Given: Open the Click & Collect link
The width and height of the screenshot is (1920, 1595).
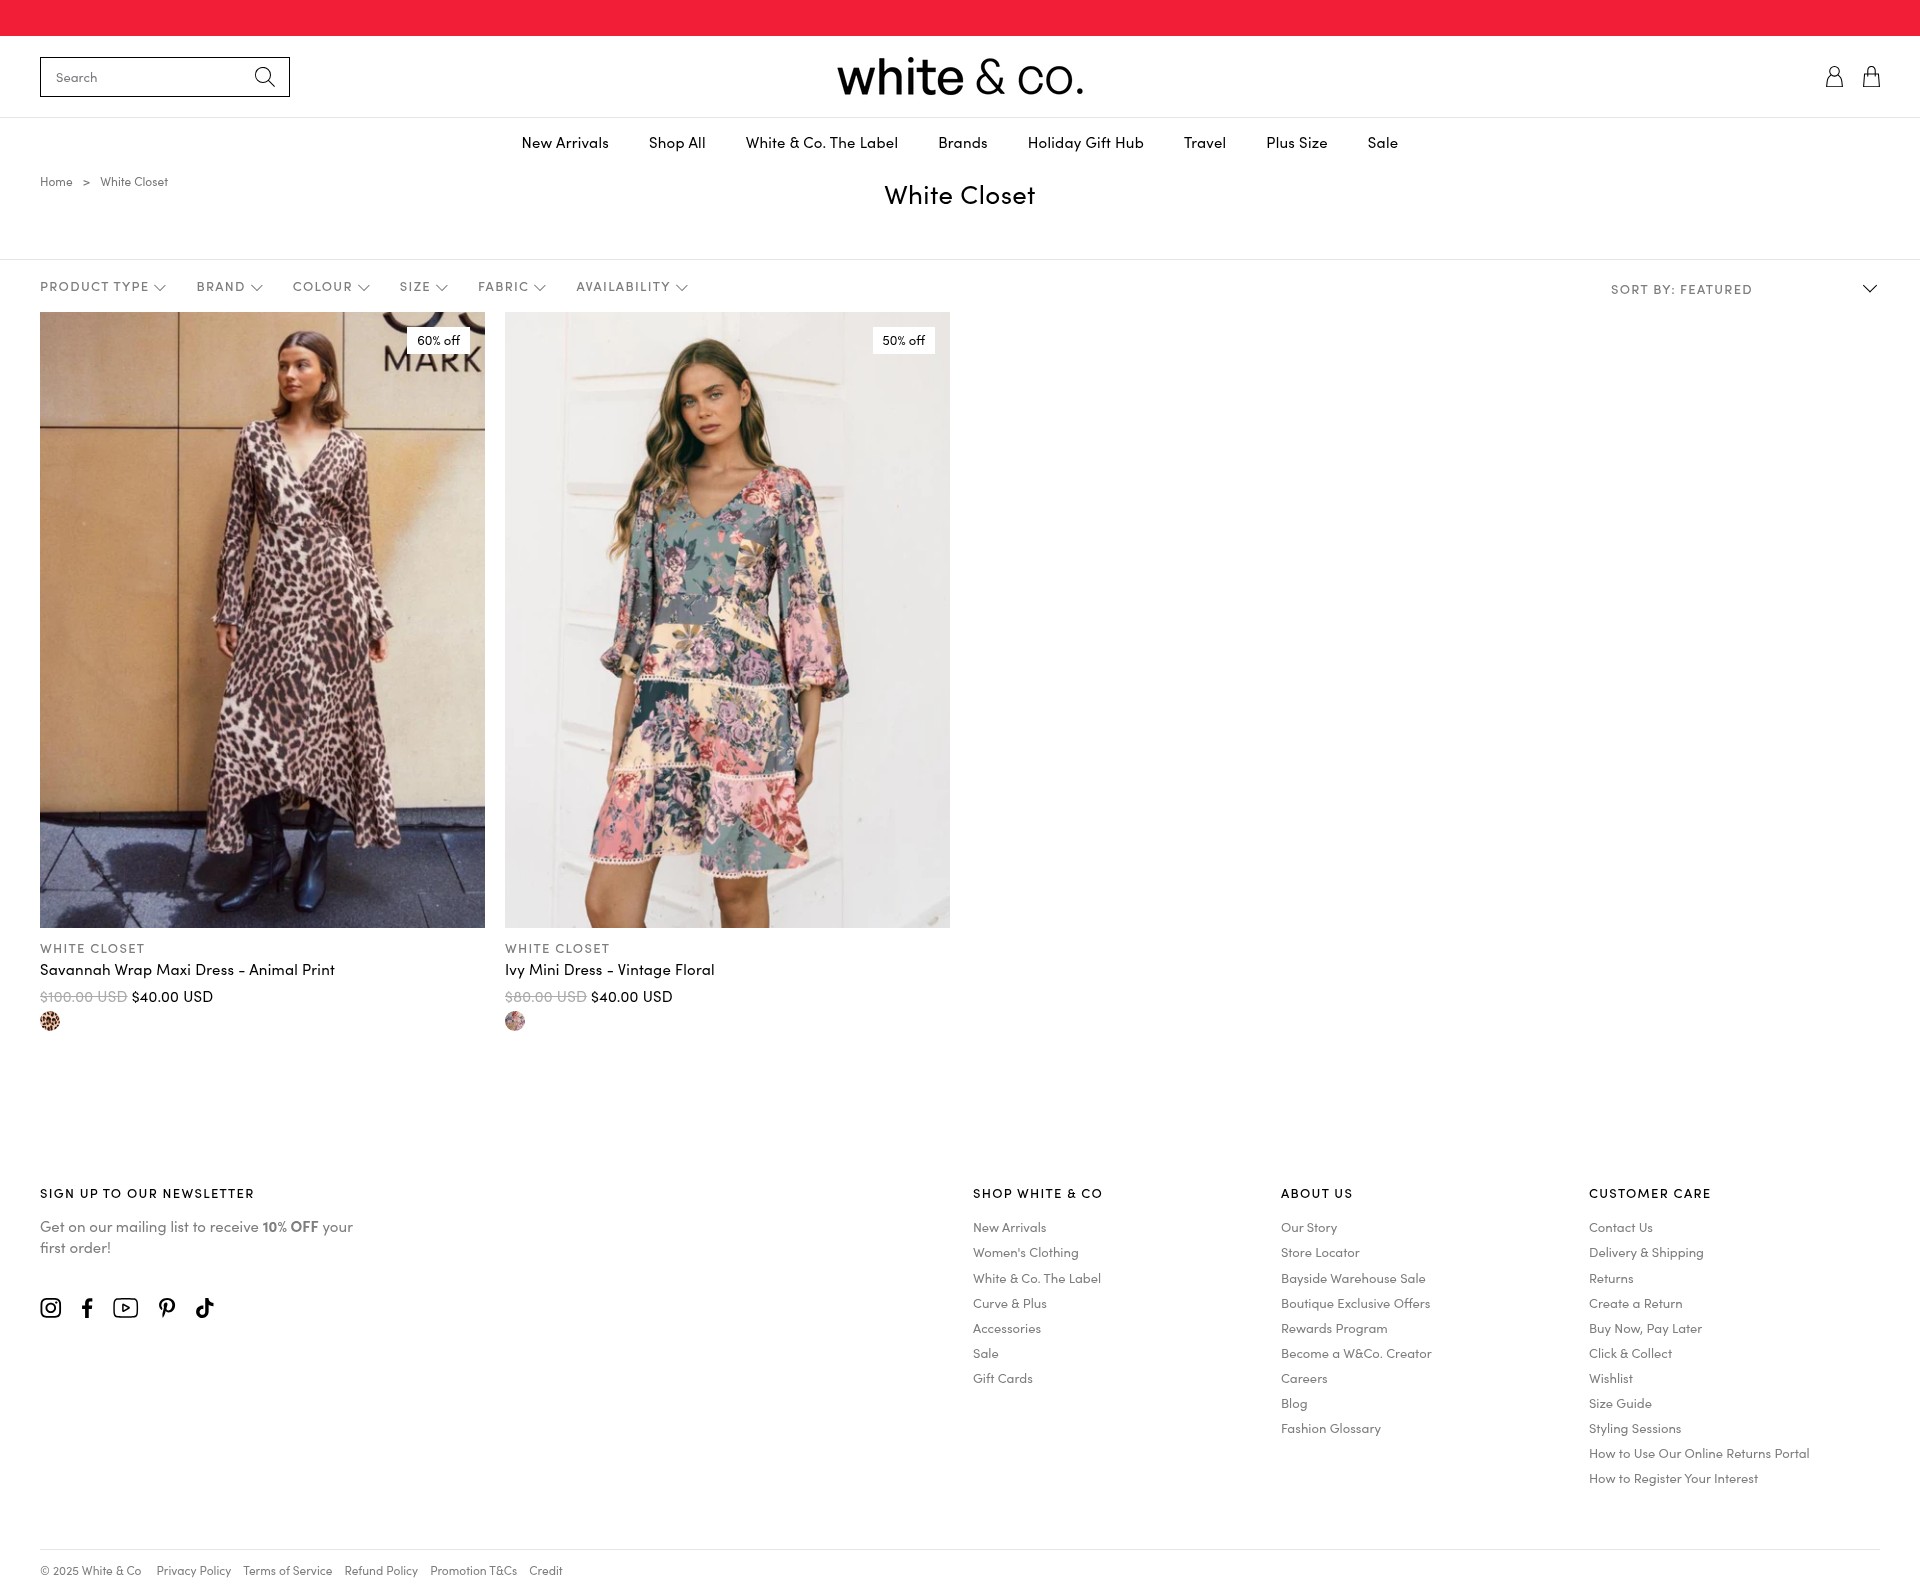Looking at the screenshot, I should click(x=1630, y=1354).
